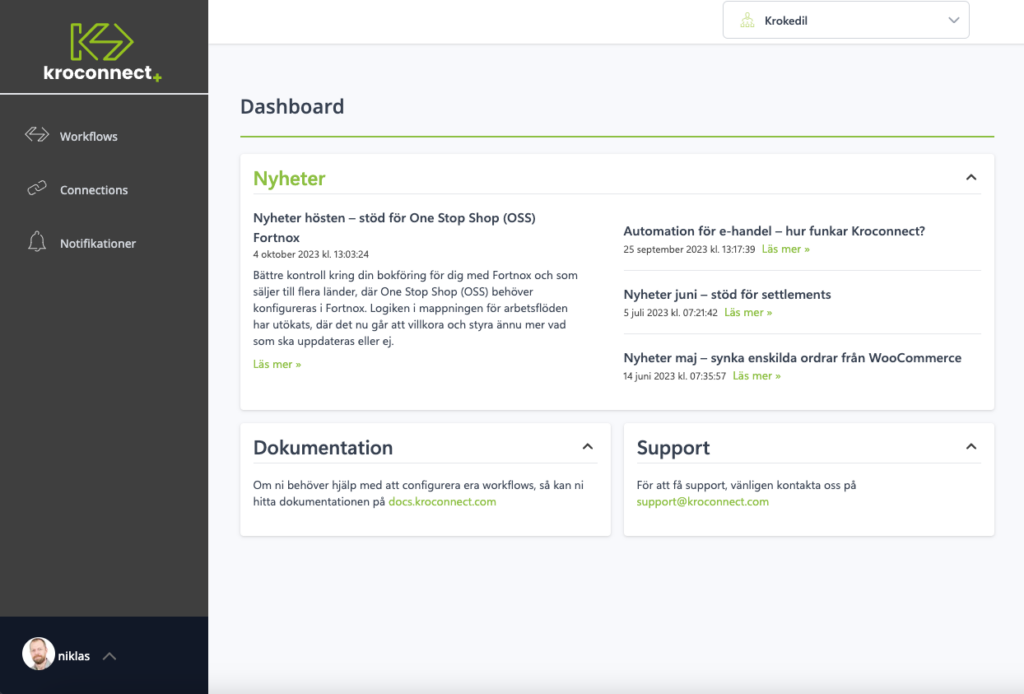This screenshot has width=1024, height=694.
Task: Click the Connections chain-link icon
Action: (37, 188)
